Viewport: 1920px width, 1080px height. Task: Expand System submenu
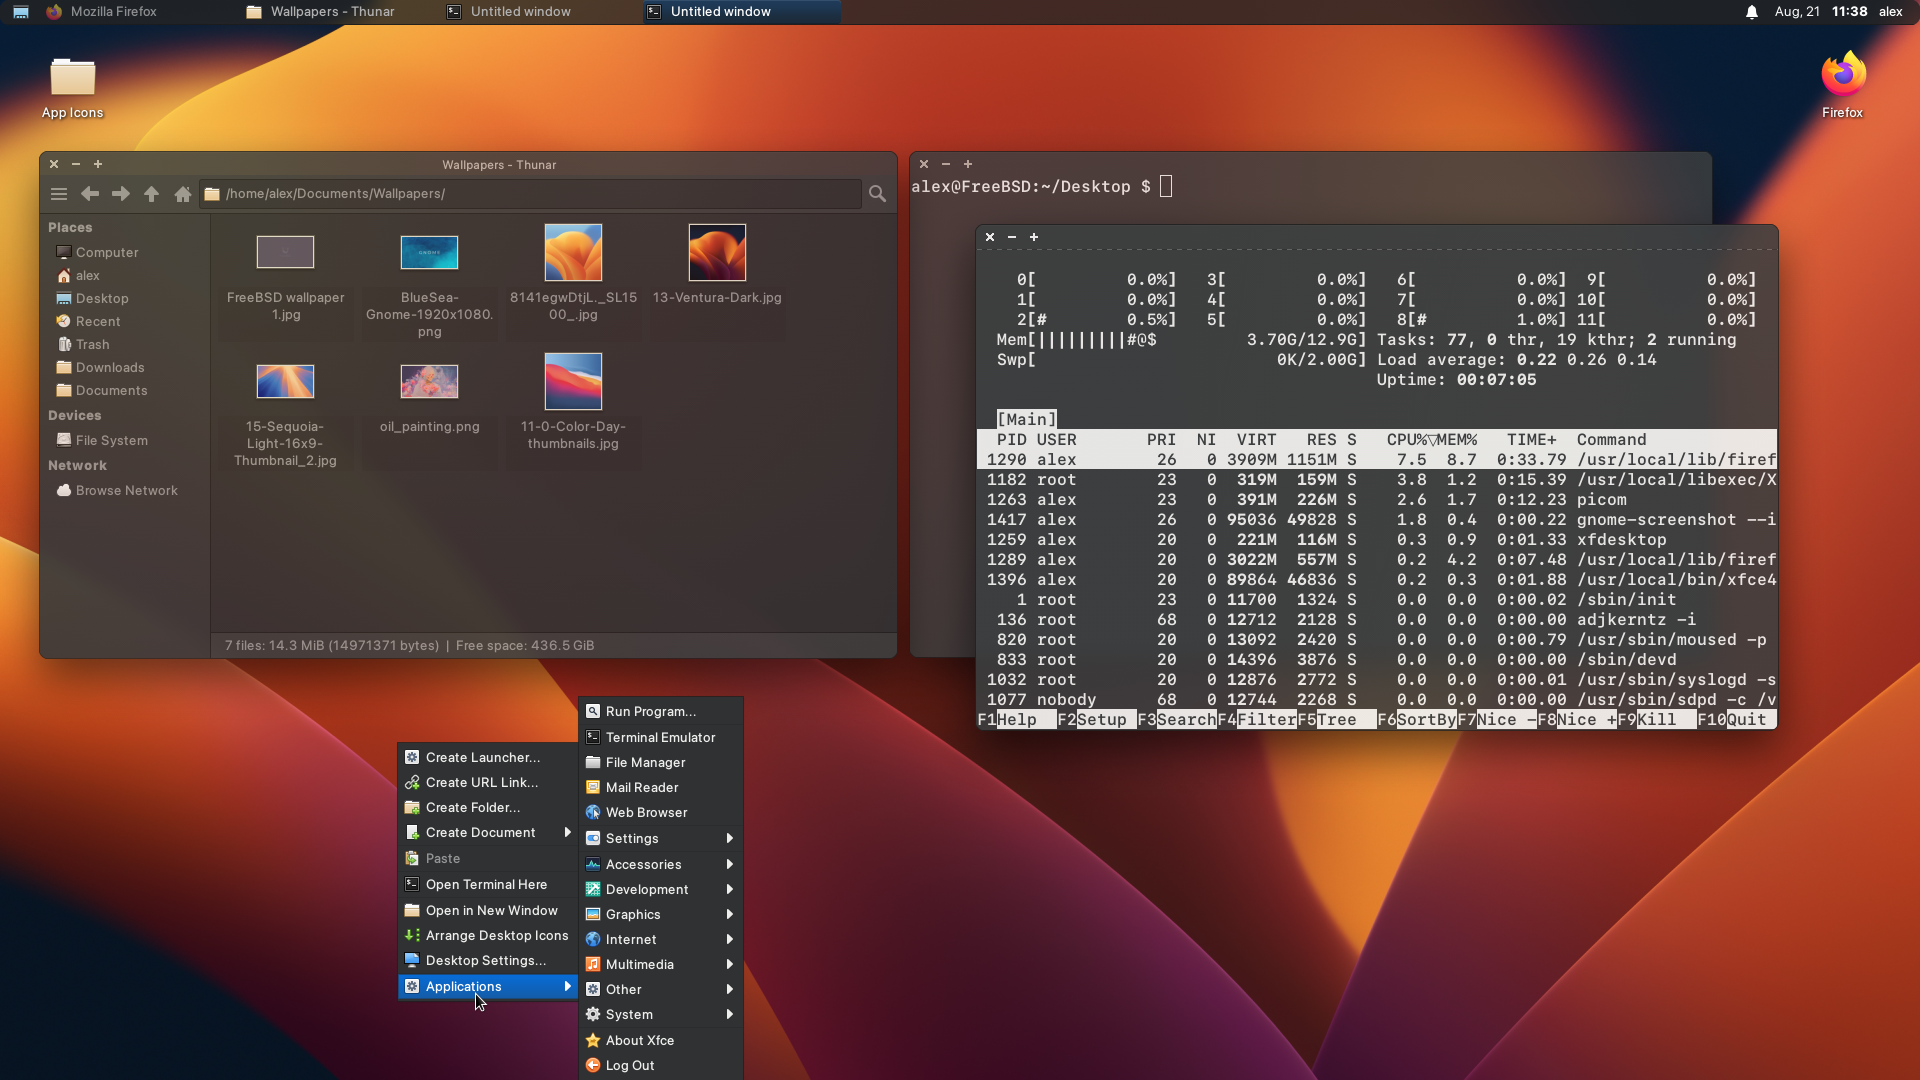[x=661, y=1015]
